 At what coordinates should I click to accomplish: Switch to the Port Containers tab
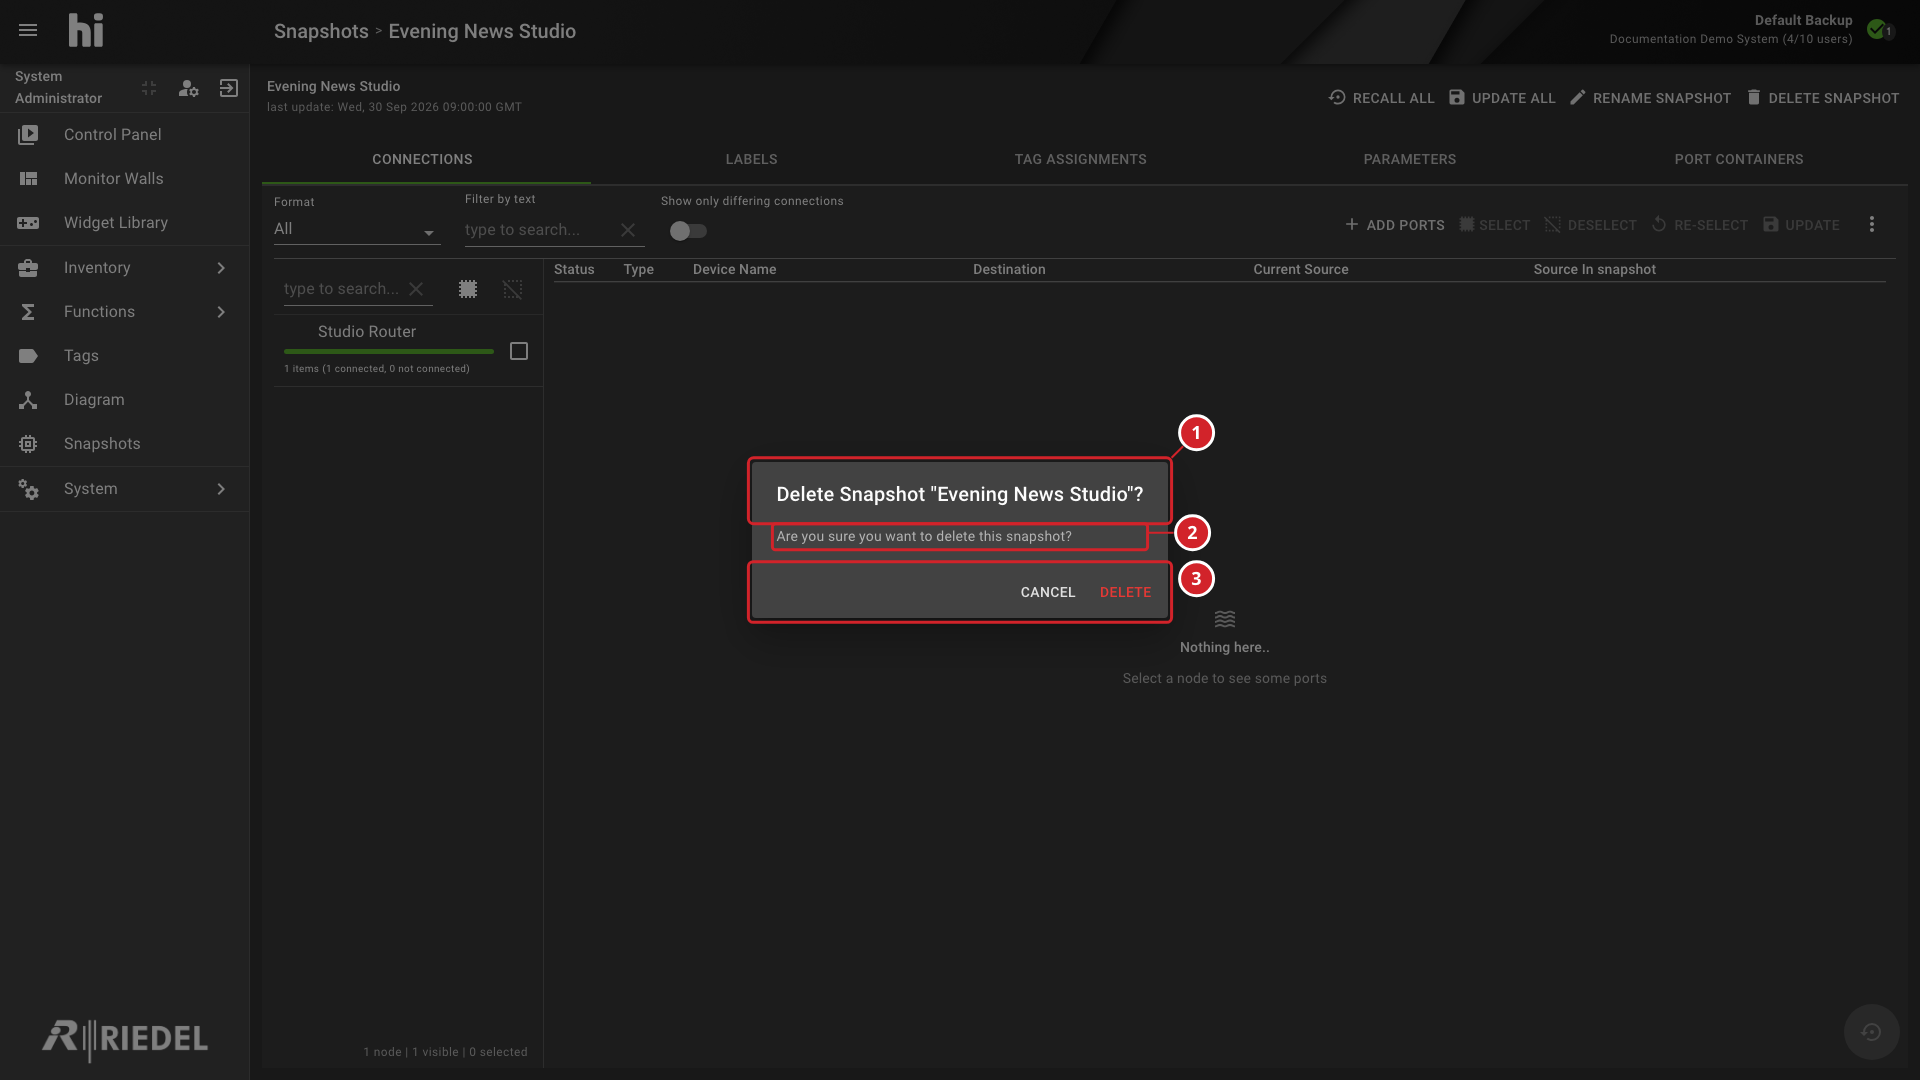tap(1739, 159)
